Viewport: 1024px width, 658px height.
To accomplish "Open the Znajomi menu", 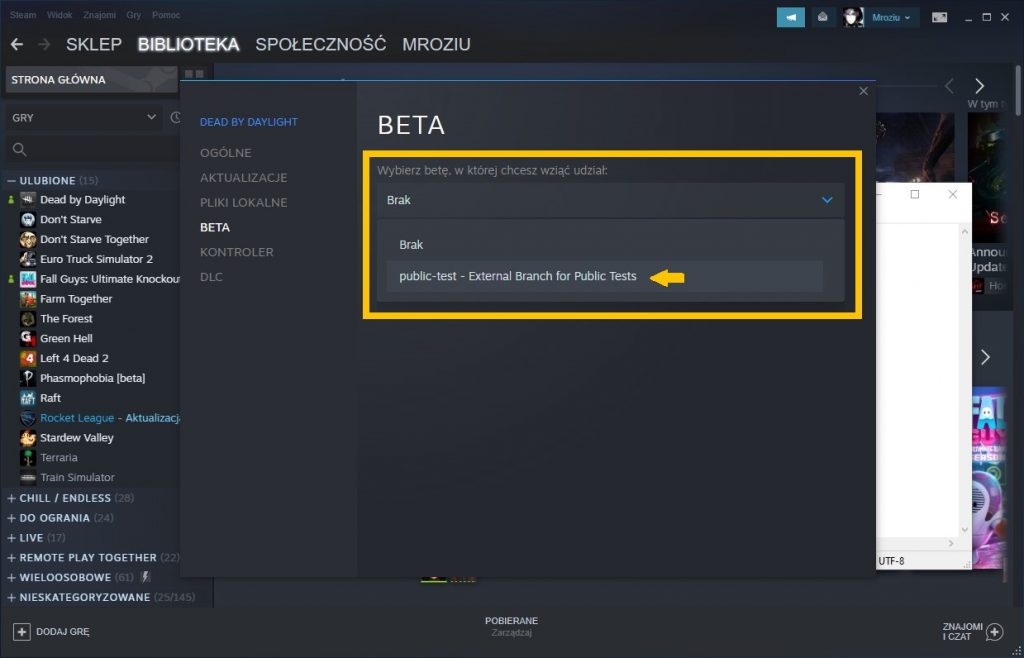I will 99,14.
